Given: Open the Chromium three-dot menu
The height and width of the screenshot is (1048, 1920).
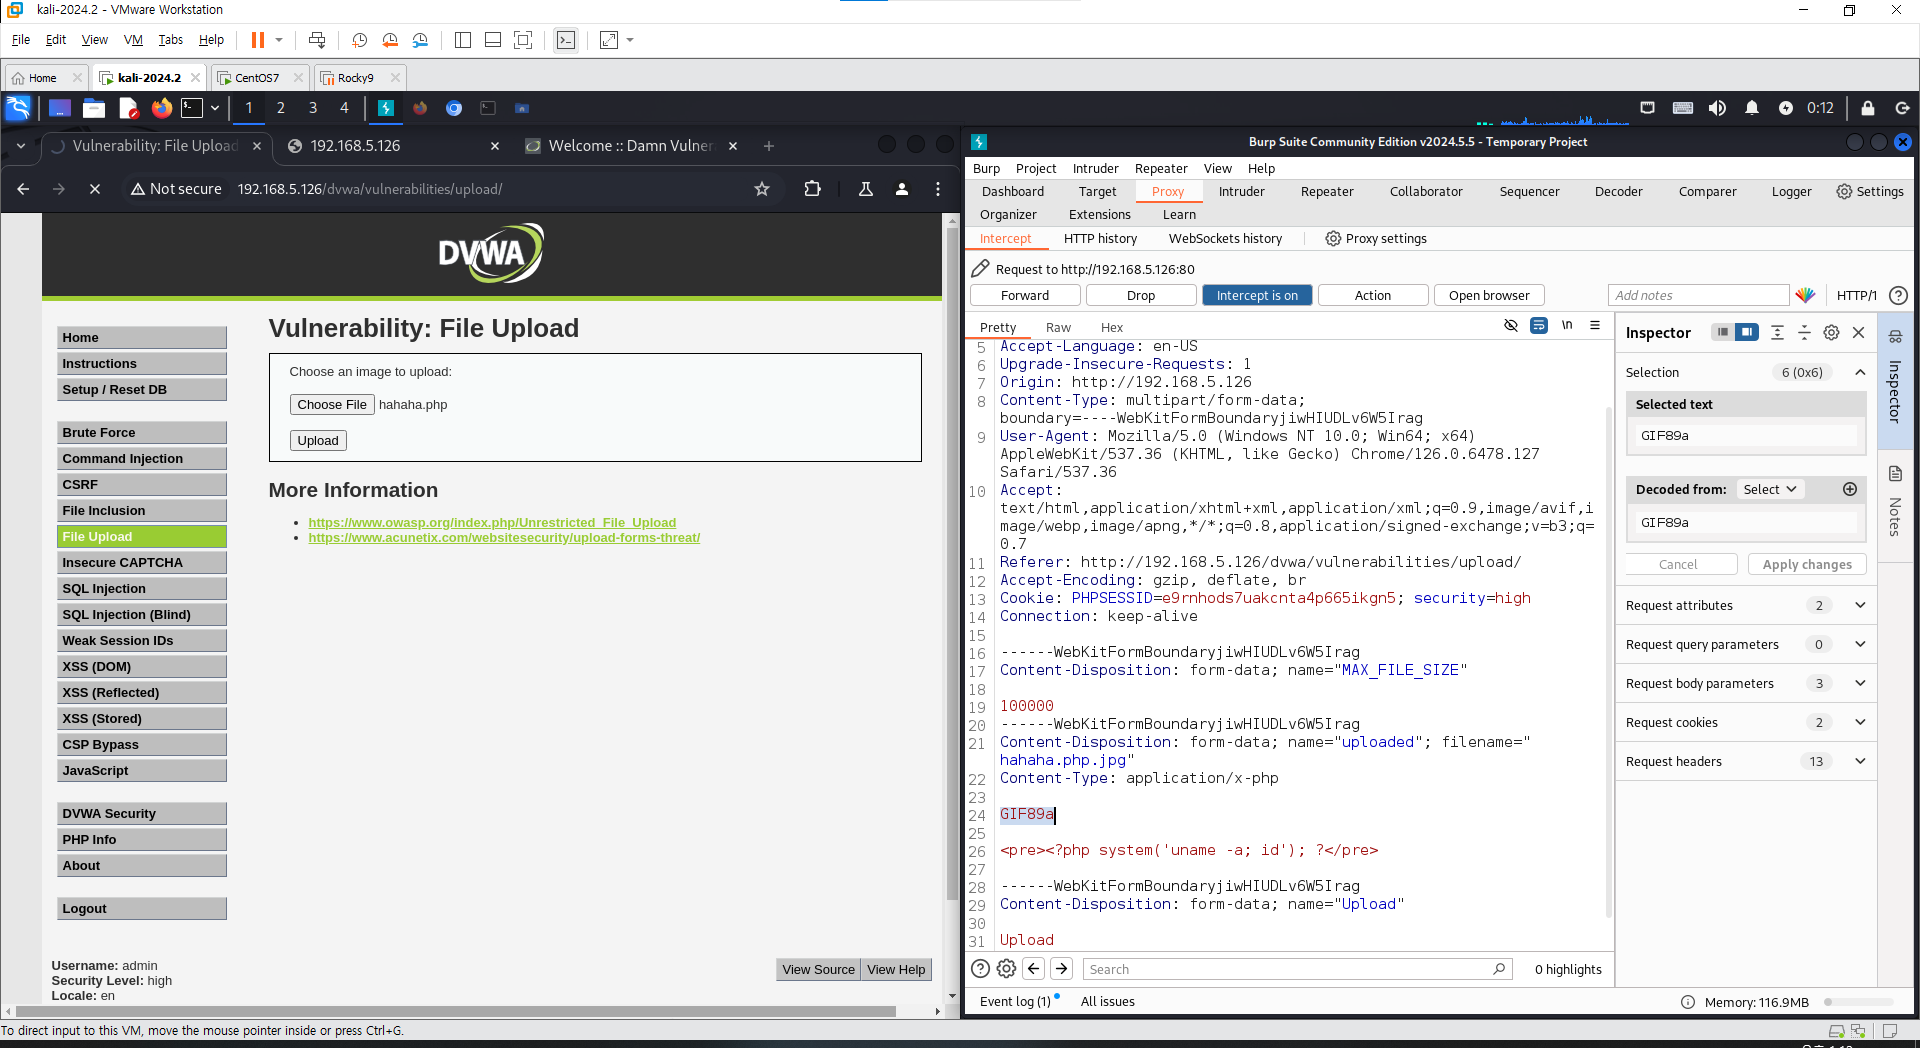Looking at the screenshot, I should pyautogui.click(x=938, y=189).
